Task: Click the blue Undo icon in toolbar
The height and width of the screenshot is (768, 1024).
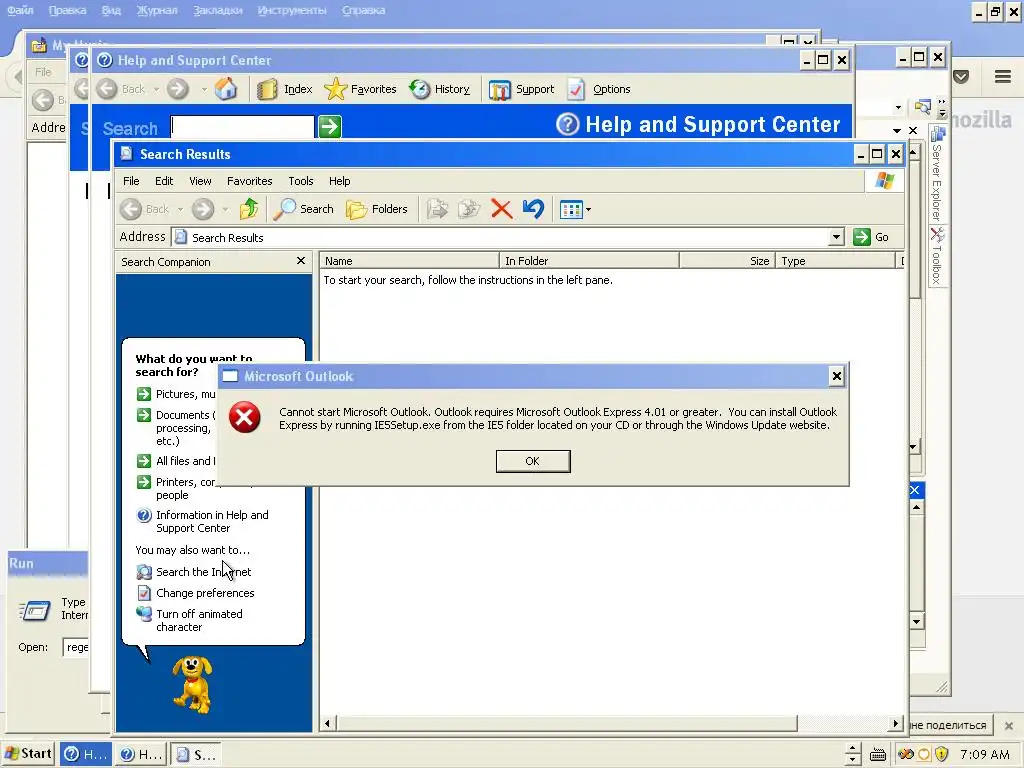Action: tap(533, 209)
